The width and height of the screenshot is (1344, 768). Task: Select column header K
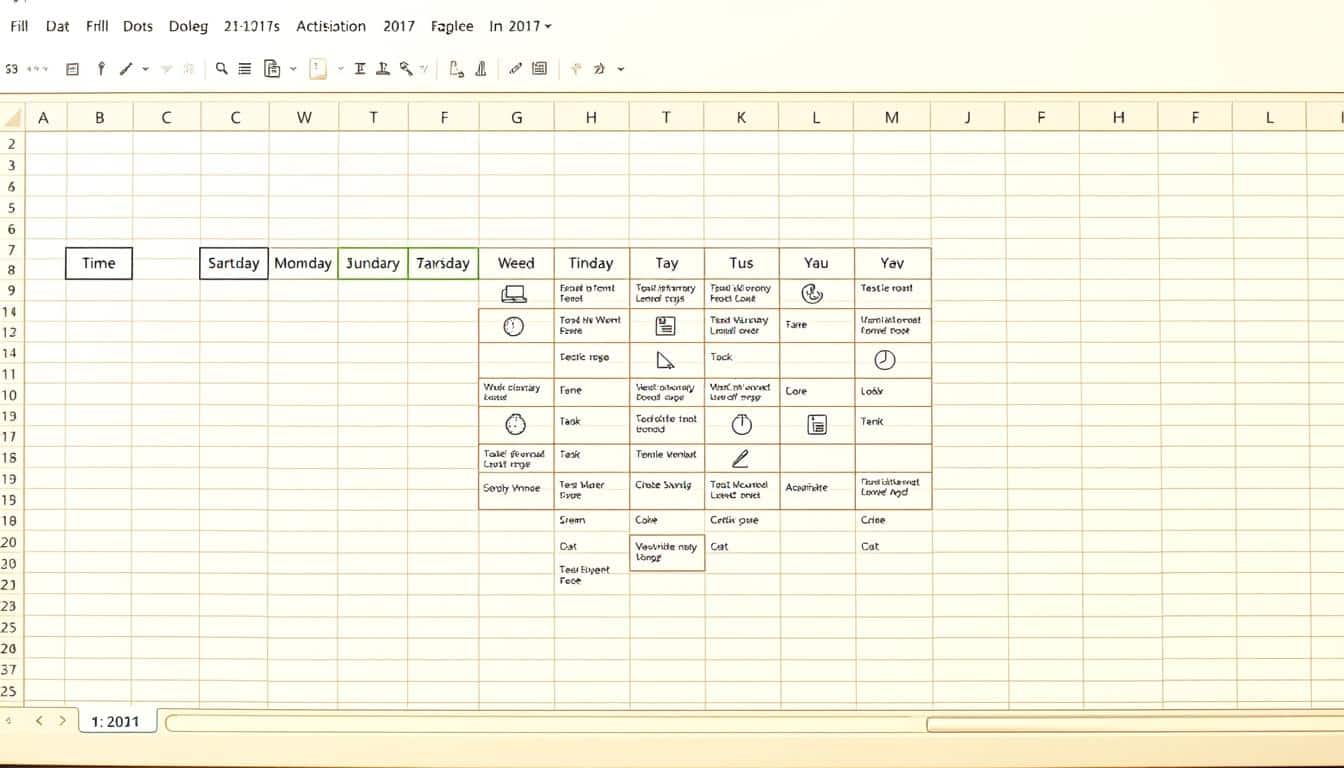[x=741, y=117]
